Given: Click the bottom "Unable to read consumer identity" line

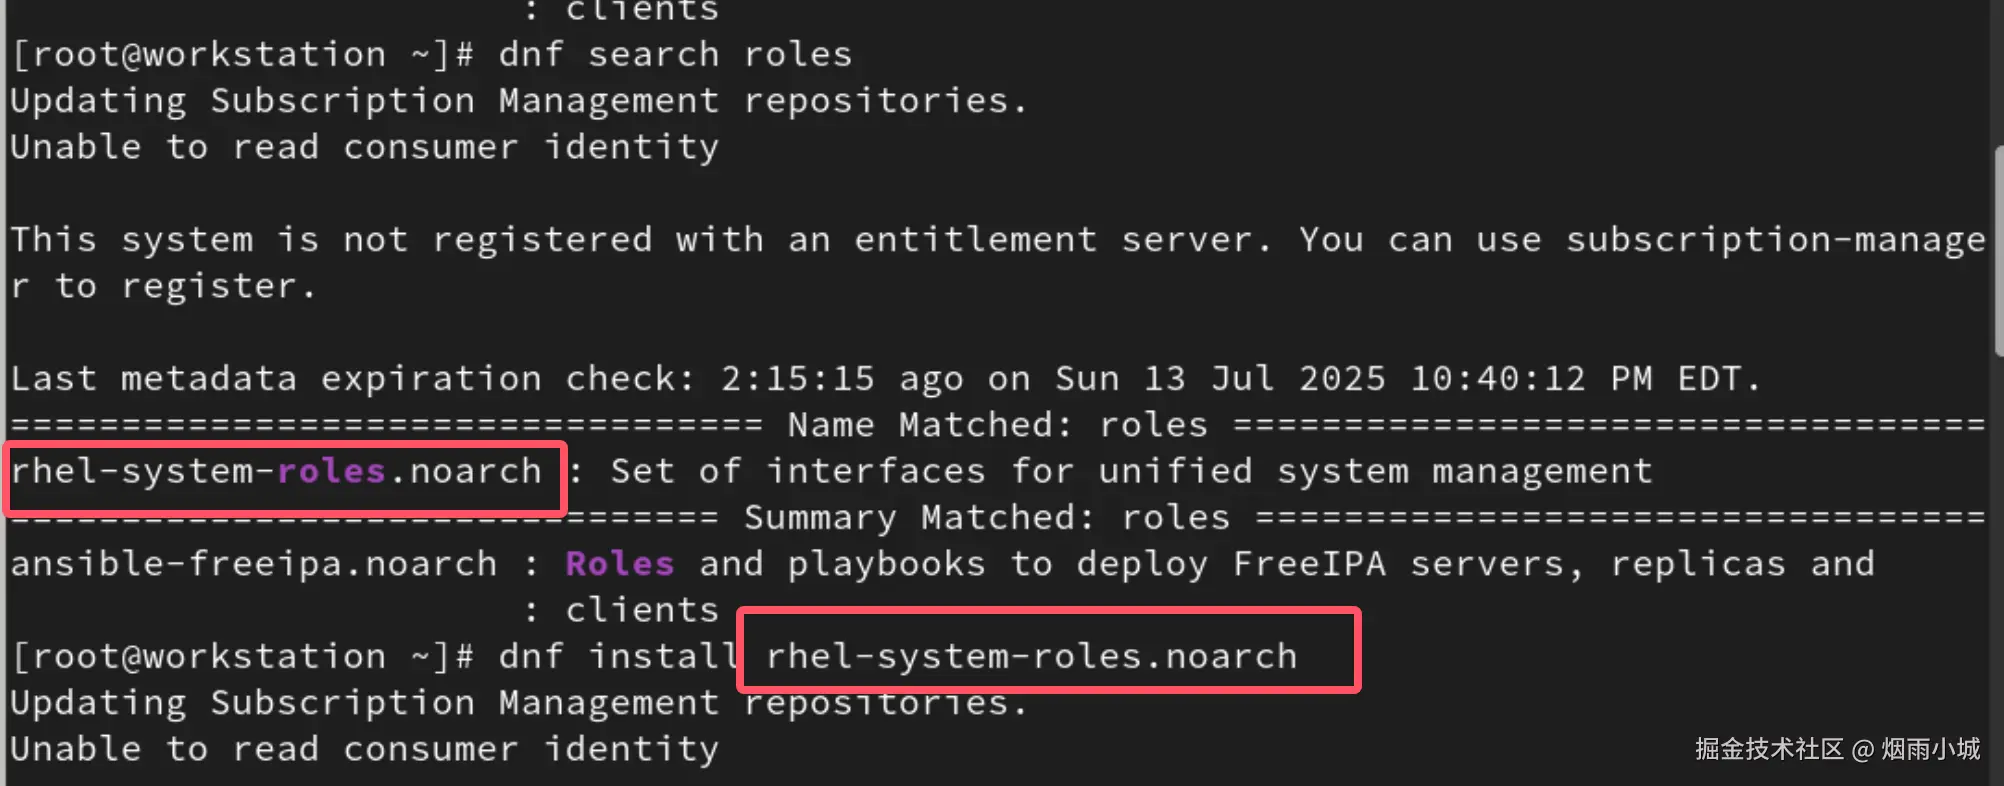Looking at the screenshot, I should pos(364,750).
